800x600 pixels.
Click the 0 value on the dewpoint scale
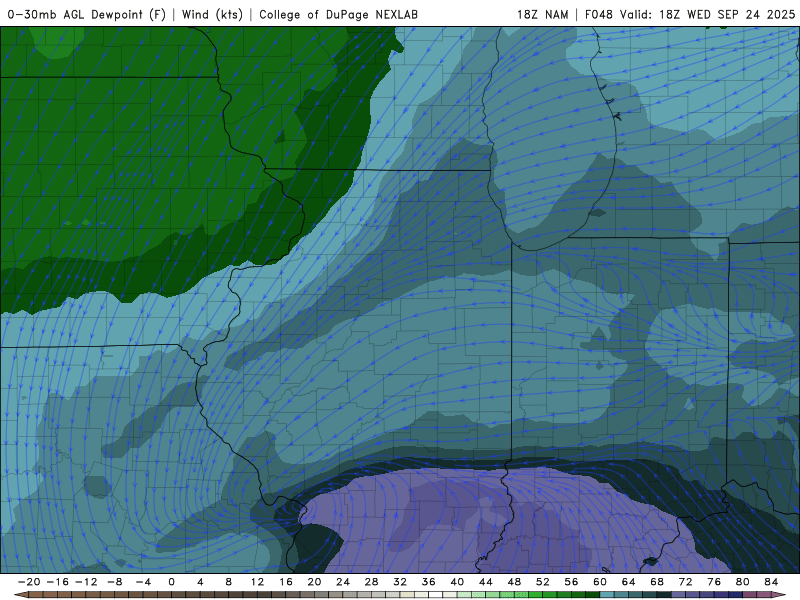click(x=171, y=582)
